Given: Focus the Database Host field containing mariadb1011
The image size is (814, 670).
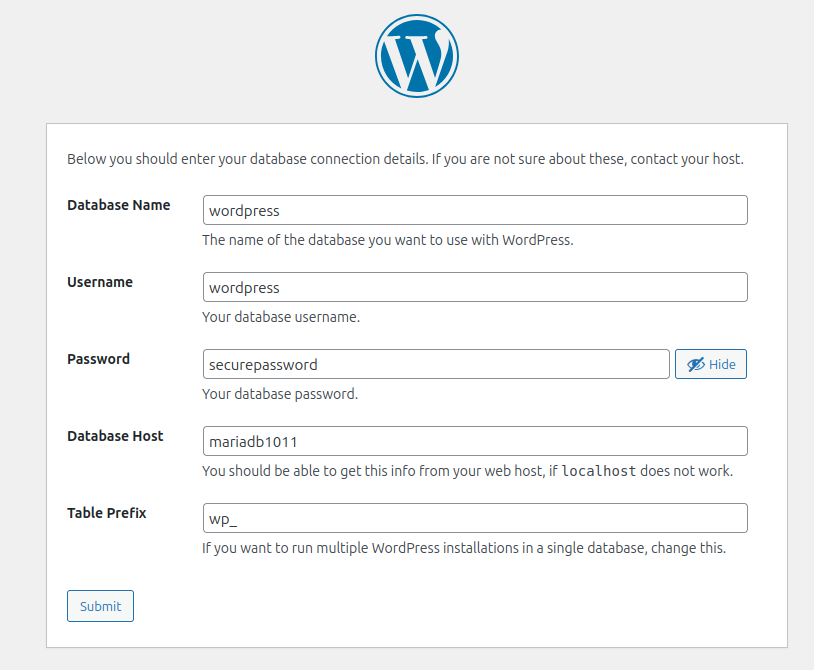Looking at the screenshot, I should tap(475, 442).
